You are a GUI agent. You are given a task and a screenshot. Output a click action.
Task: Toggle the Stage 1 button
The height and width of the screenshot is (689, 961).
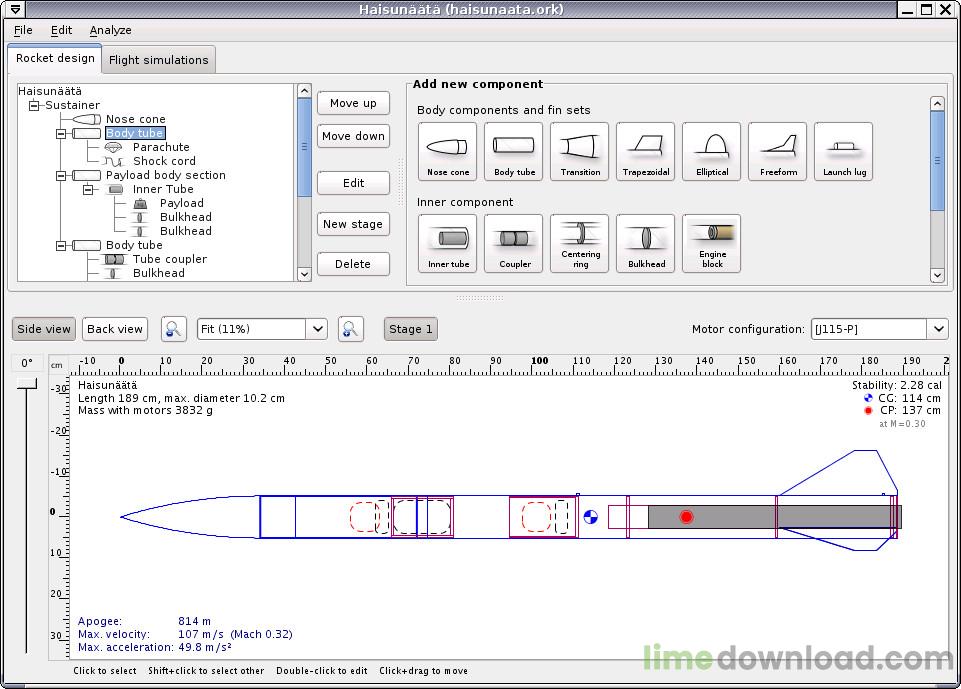410,329
